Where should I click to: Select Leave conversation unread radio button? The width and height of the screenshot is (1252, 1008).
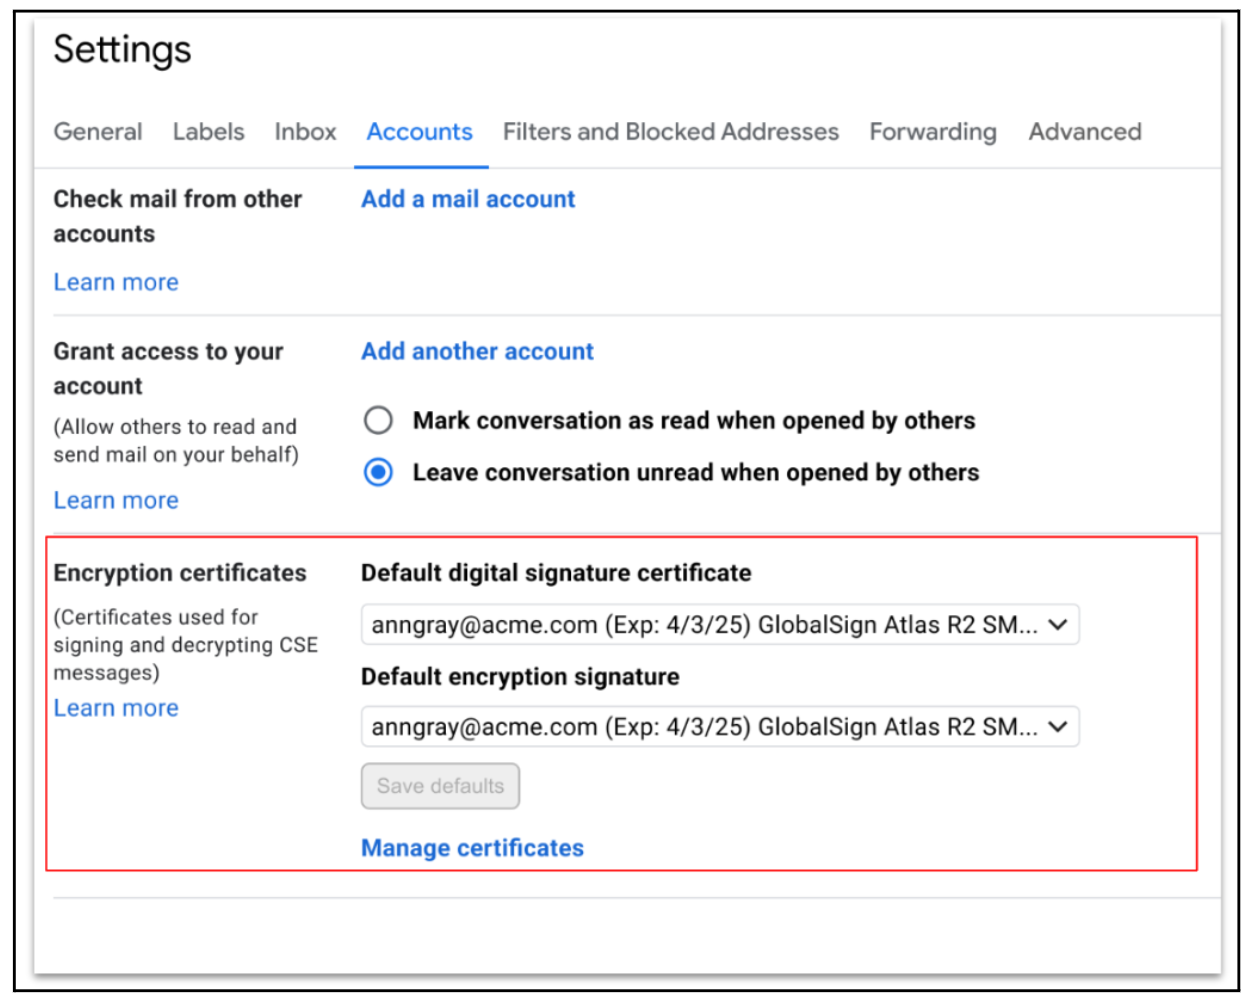pos(378,472)
